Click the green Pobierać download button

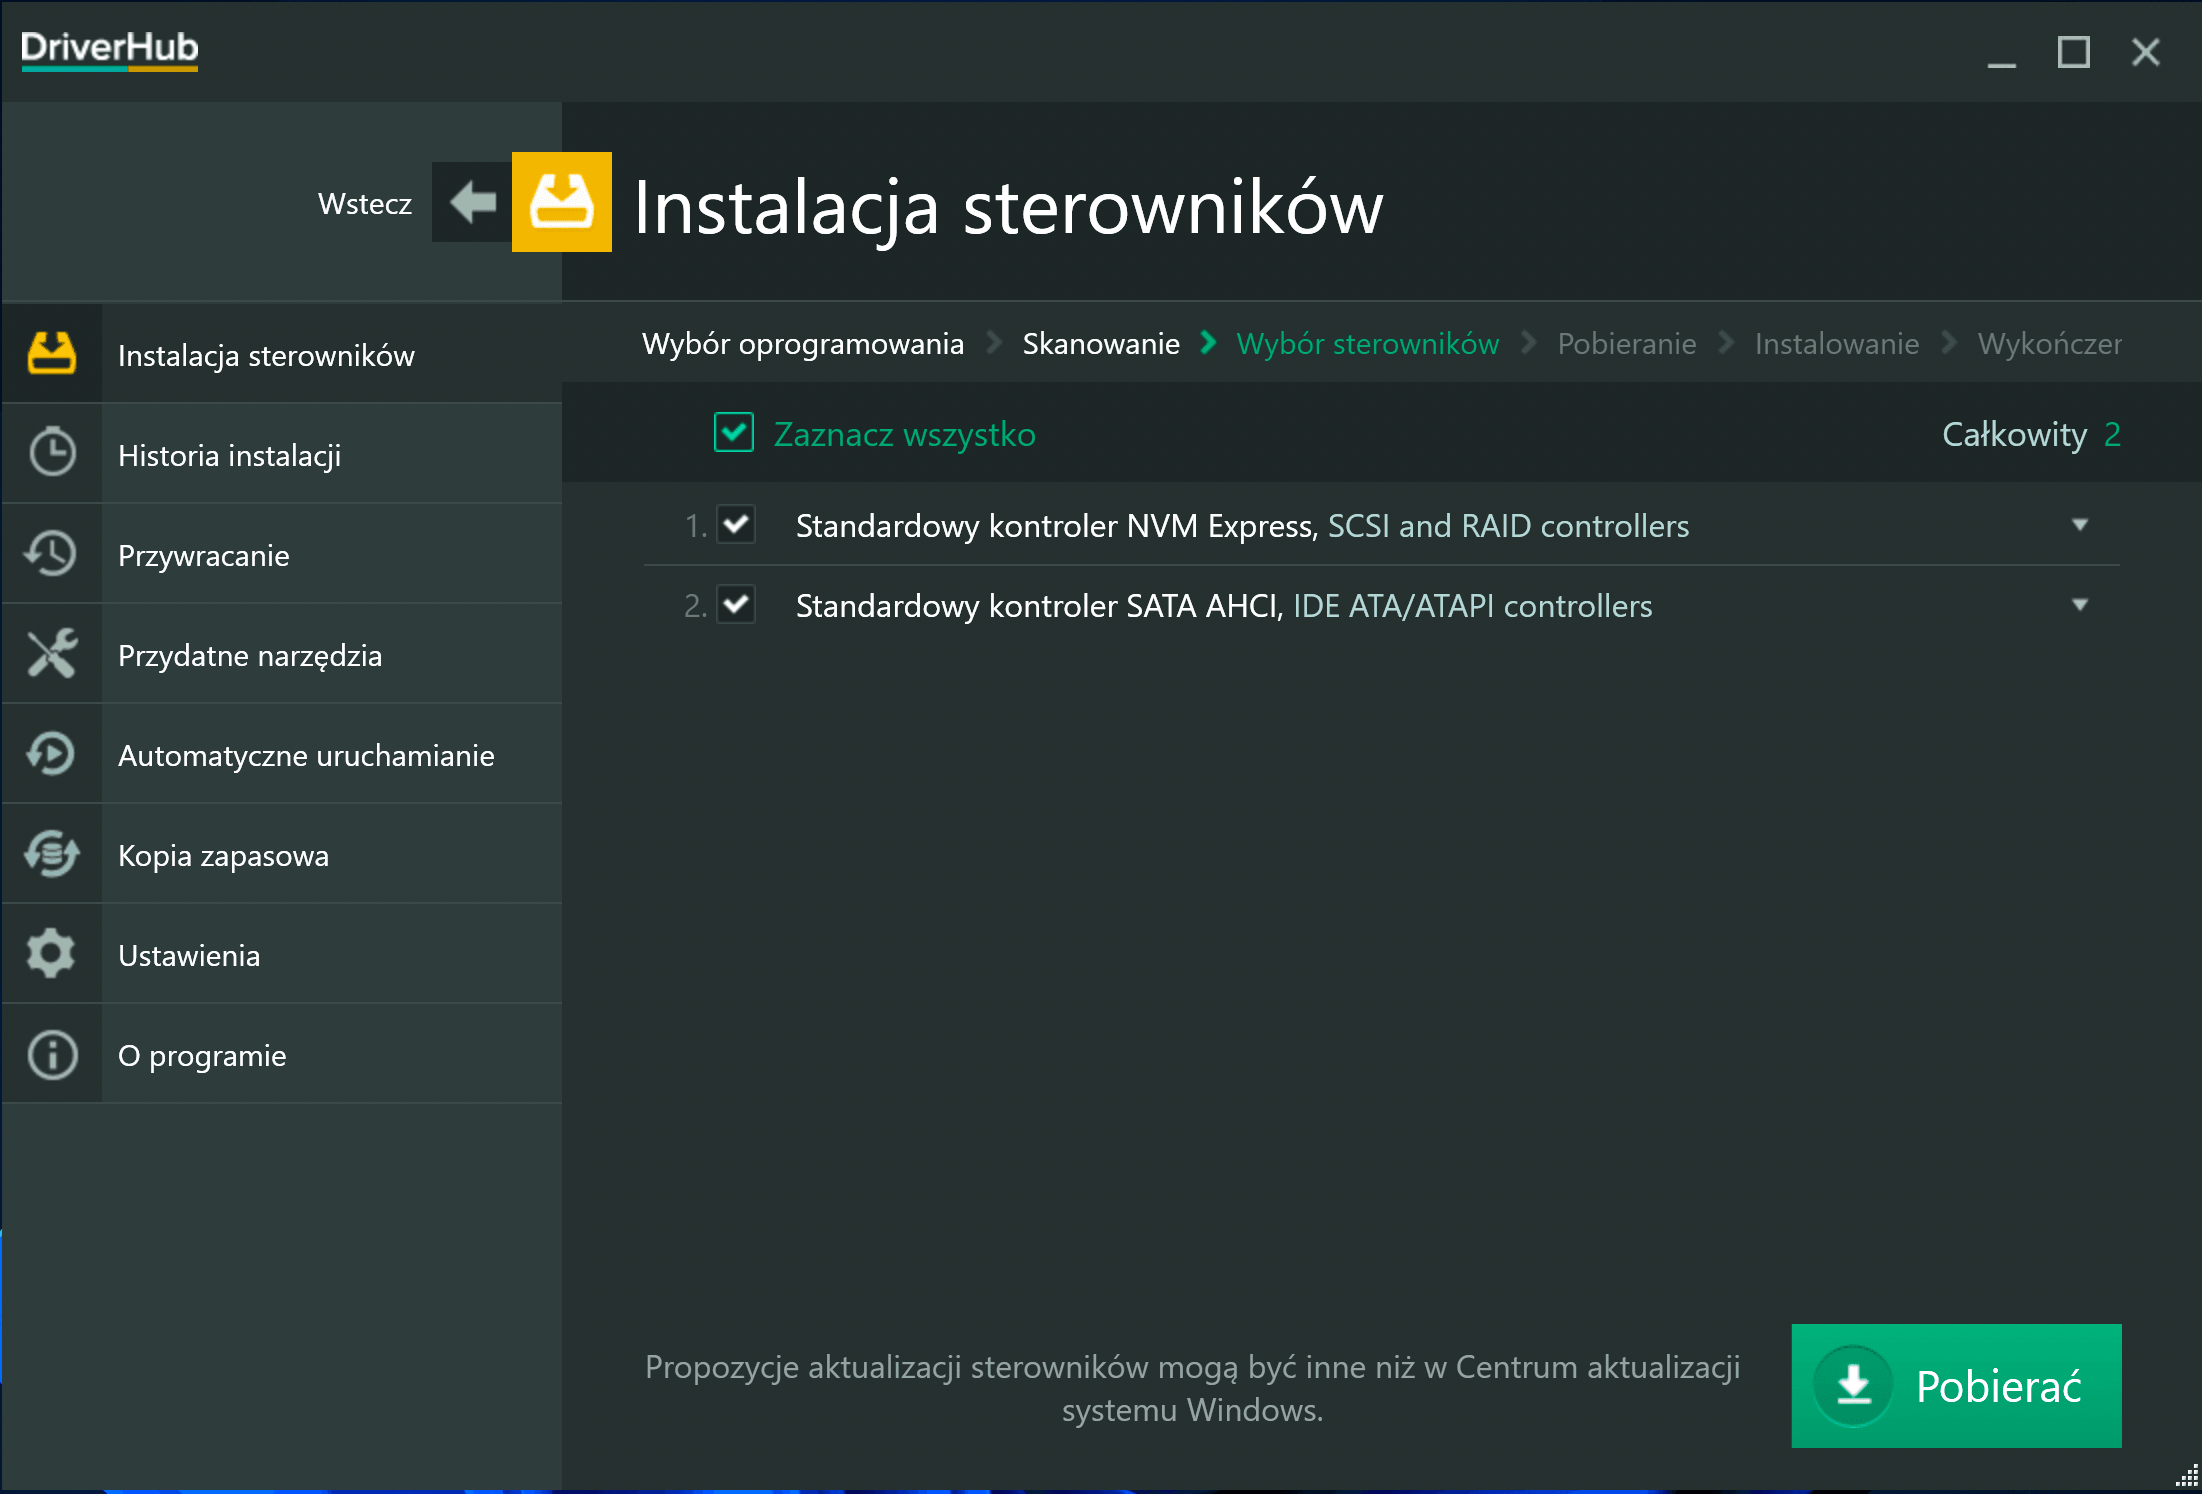click(x=1956, y=1386)
